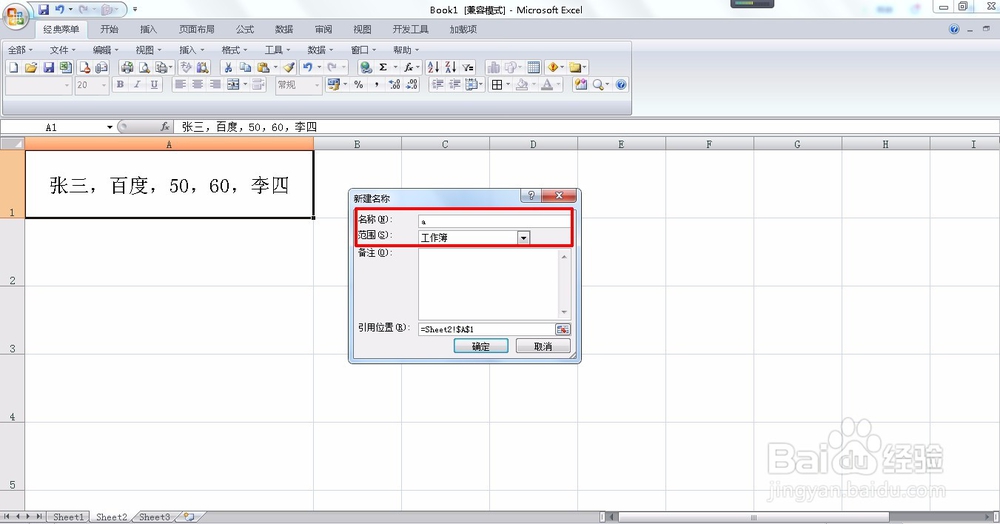1000x524 pixels.
Task: Print with the toolbar printer icon
Action: pos(127,67)
